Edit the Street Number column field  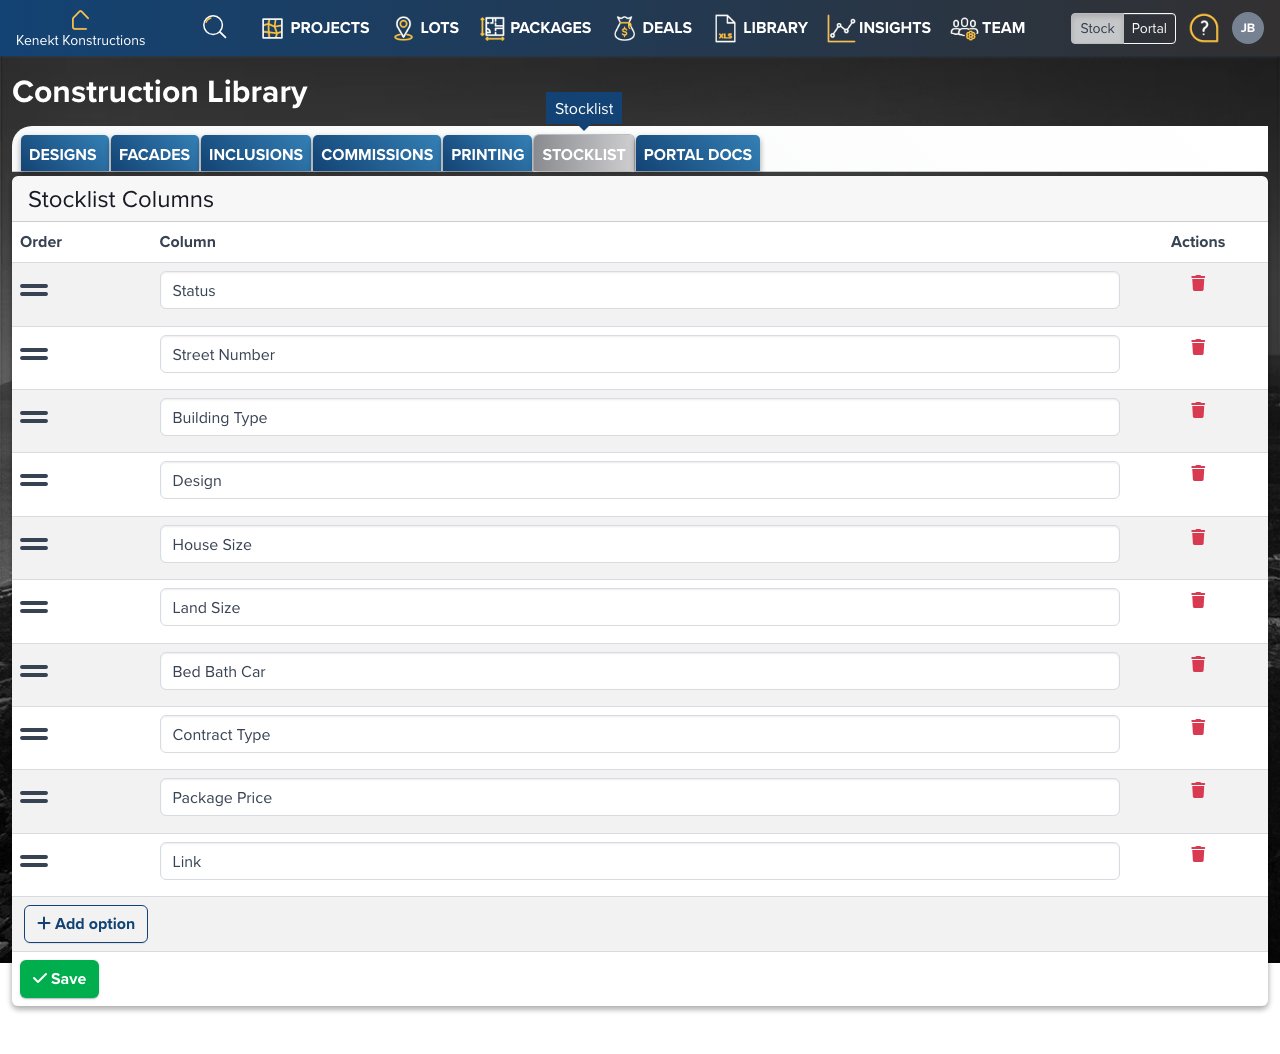[x=639, y=354]
